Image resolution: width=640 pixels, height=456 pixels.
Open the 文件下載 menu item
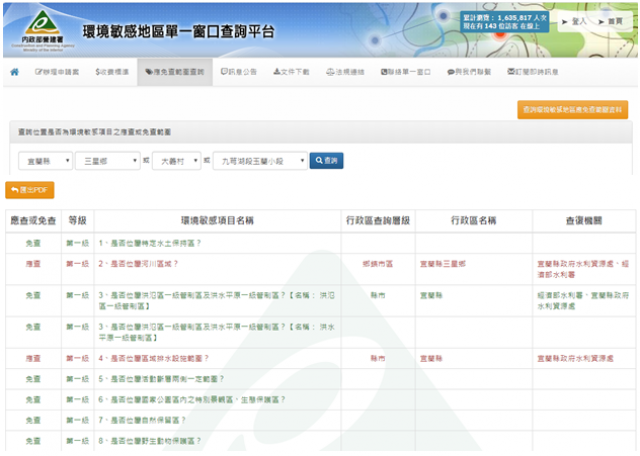click(291, 72)
